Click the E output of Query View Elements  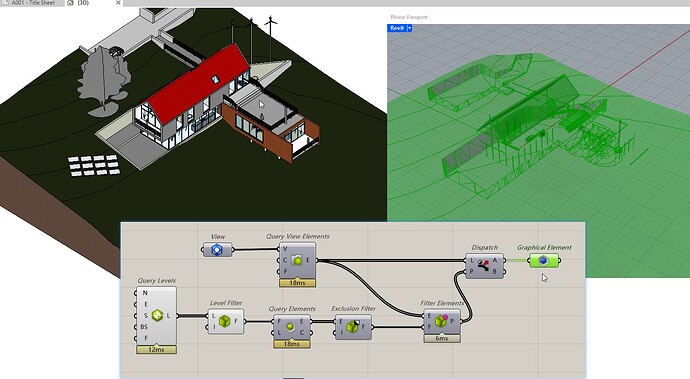click(308, 260)
